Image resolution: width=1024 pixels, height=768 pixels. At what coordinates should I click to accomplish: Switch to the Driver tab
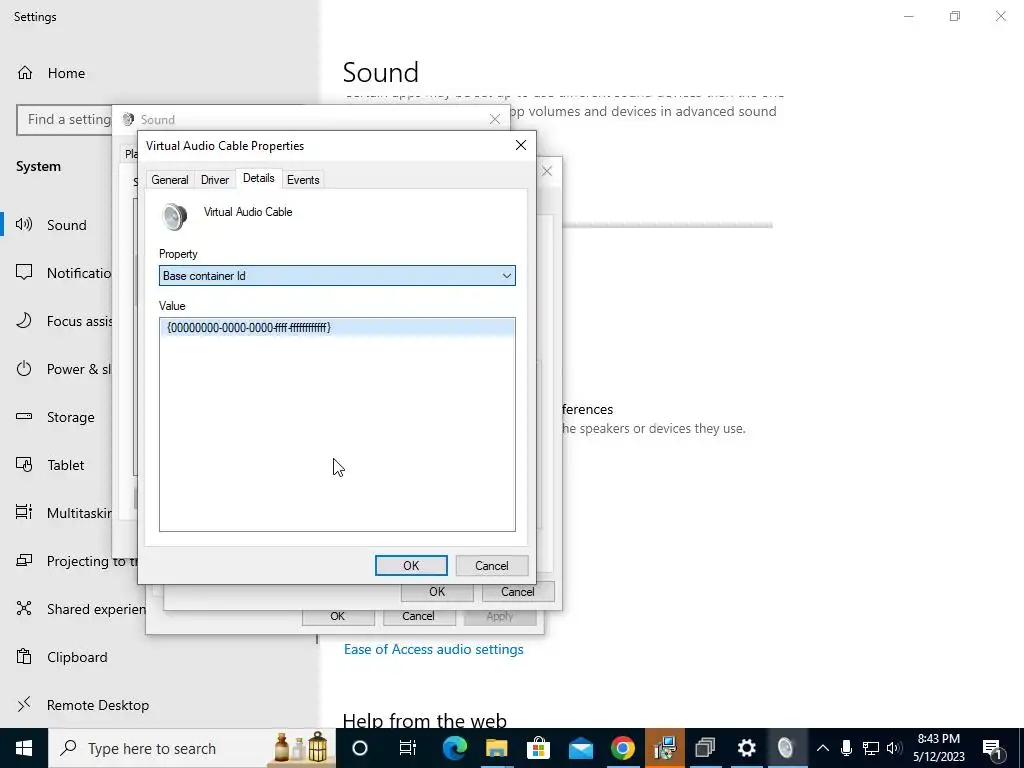coord(215,180)
